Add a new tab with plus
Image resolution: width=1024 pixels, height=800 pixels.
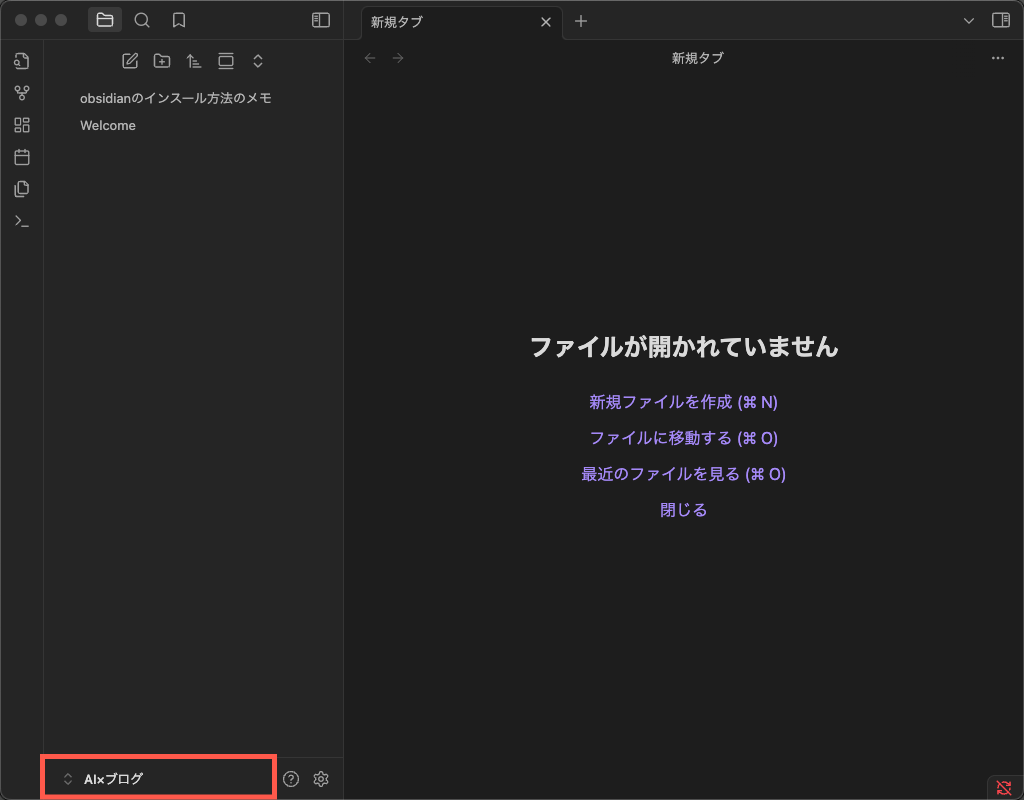click(581, 22)
